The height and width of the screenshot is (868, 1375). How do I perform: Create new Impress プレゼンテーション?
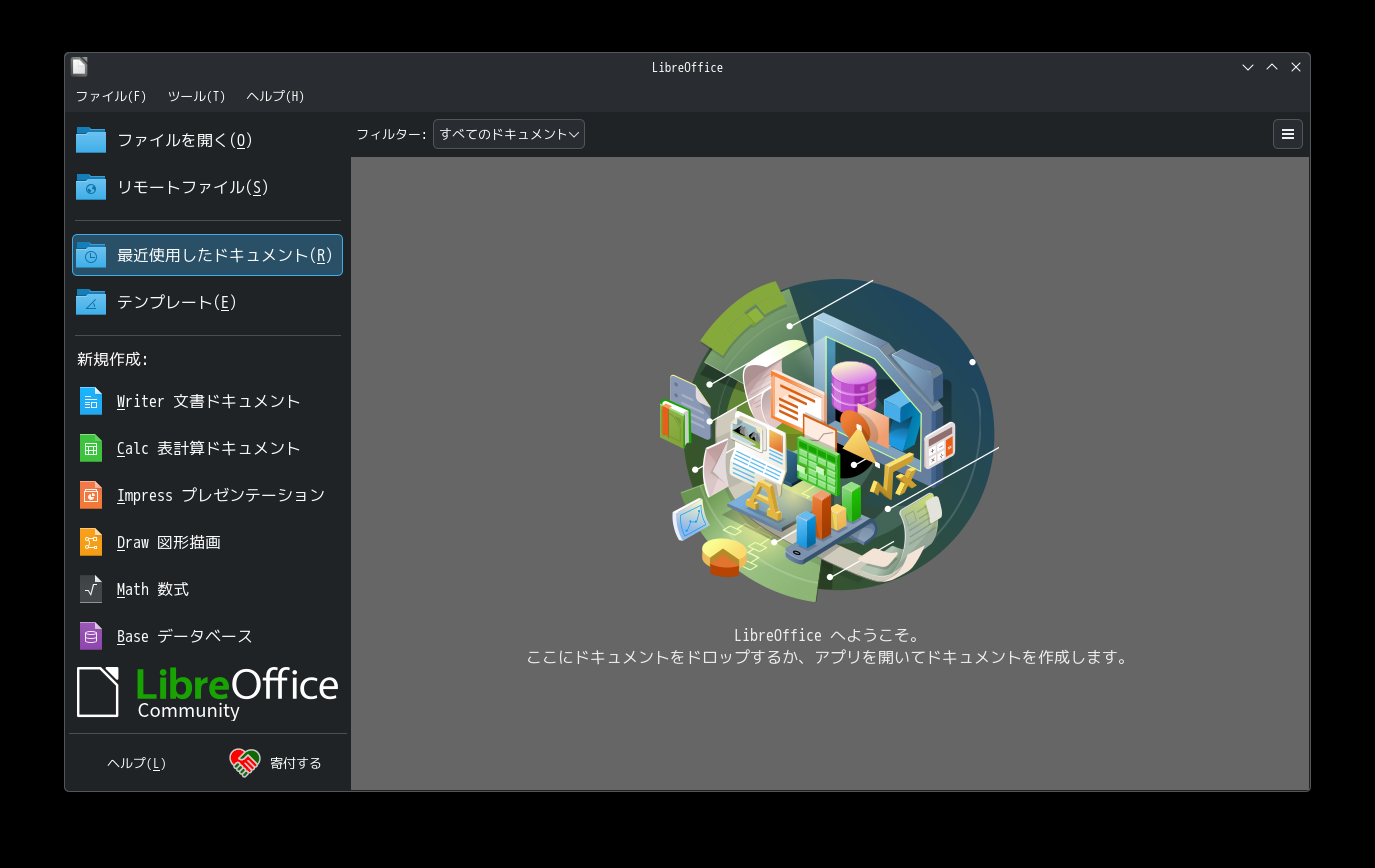[208, 495]
